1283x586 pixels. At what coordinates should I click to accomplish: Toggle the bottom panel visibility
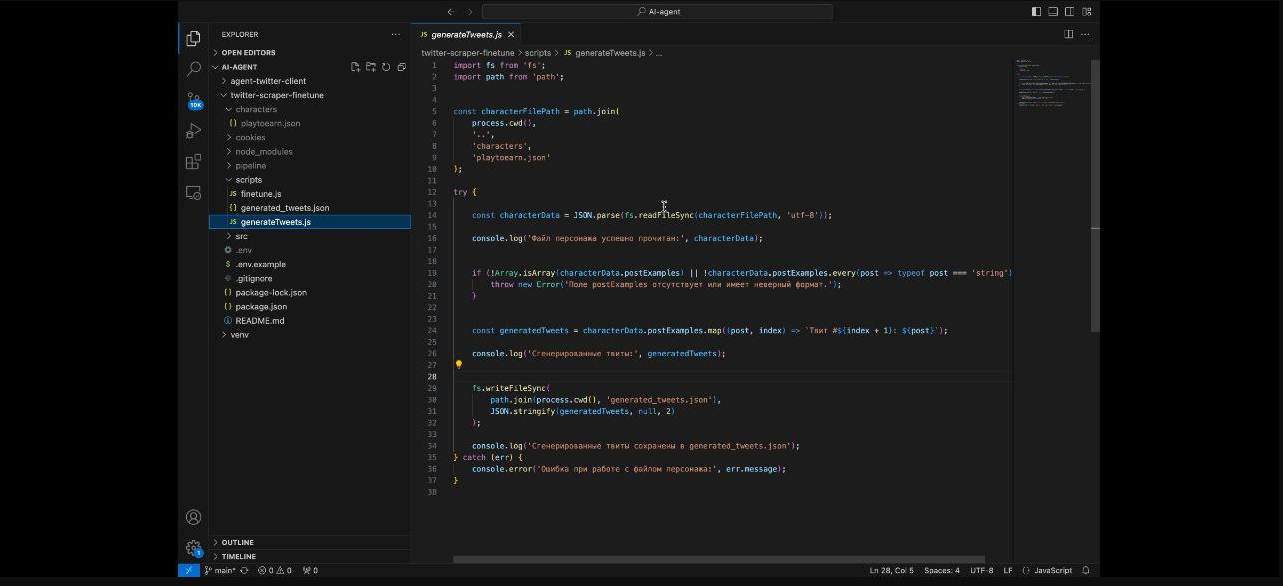point(1053,11)
